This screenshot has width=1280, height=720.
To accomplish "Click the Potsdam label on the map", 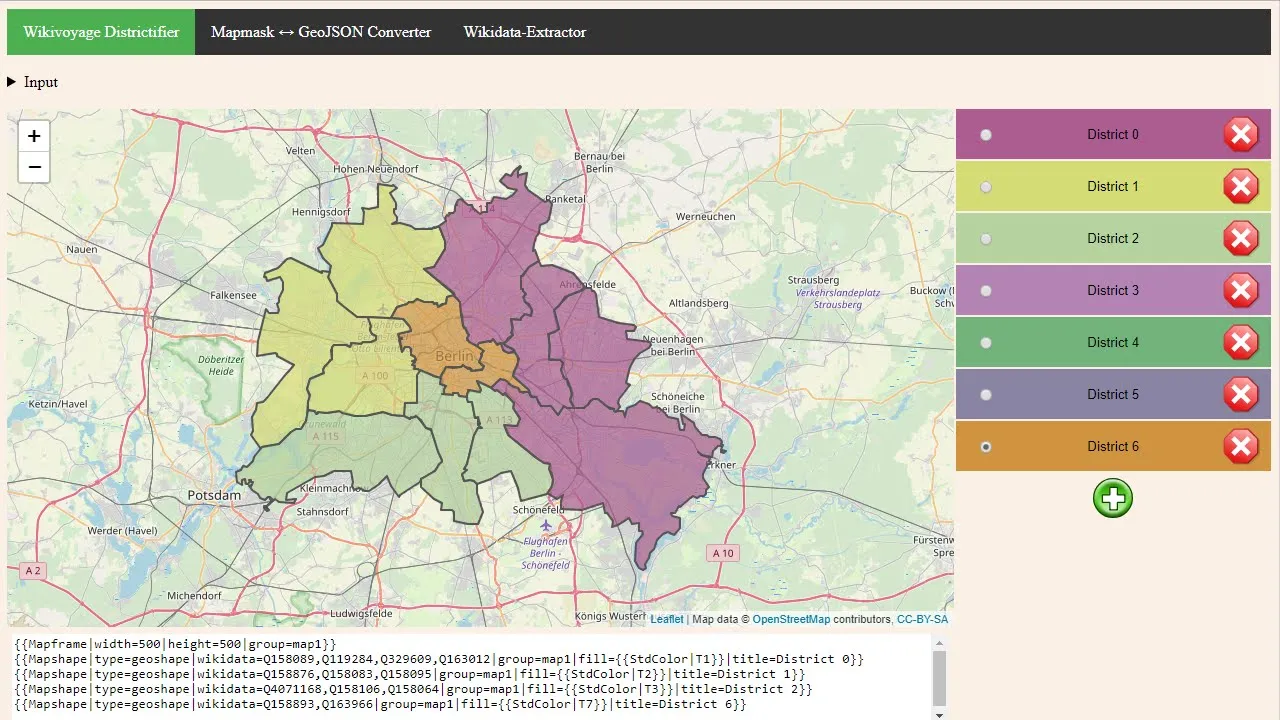I will [214, 495].
